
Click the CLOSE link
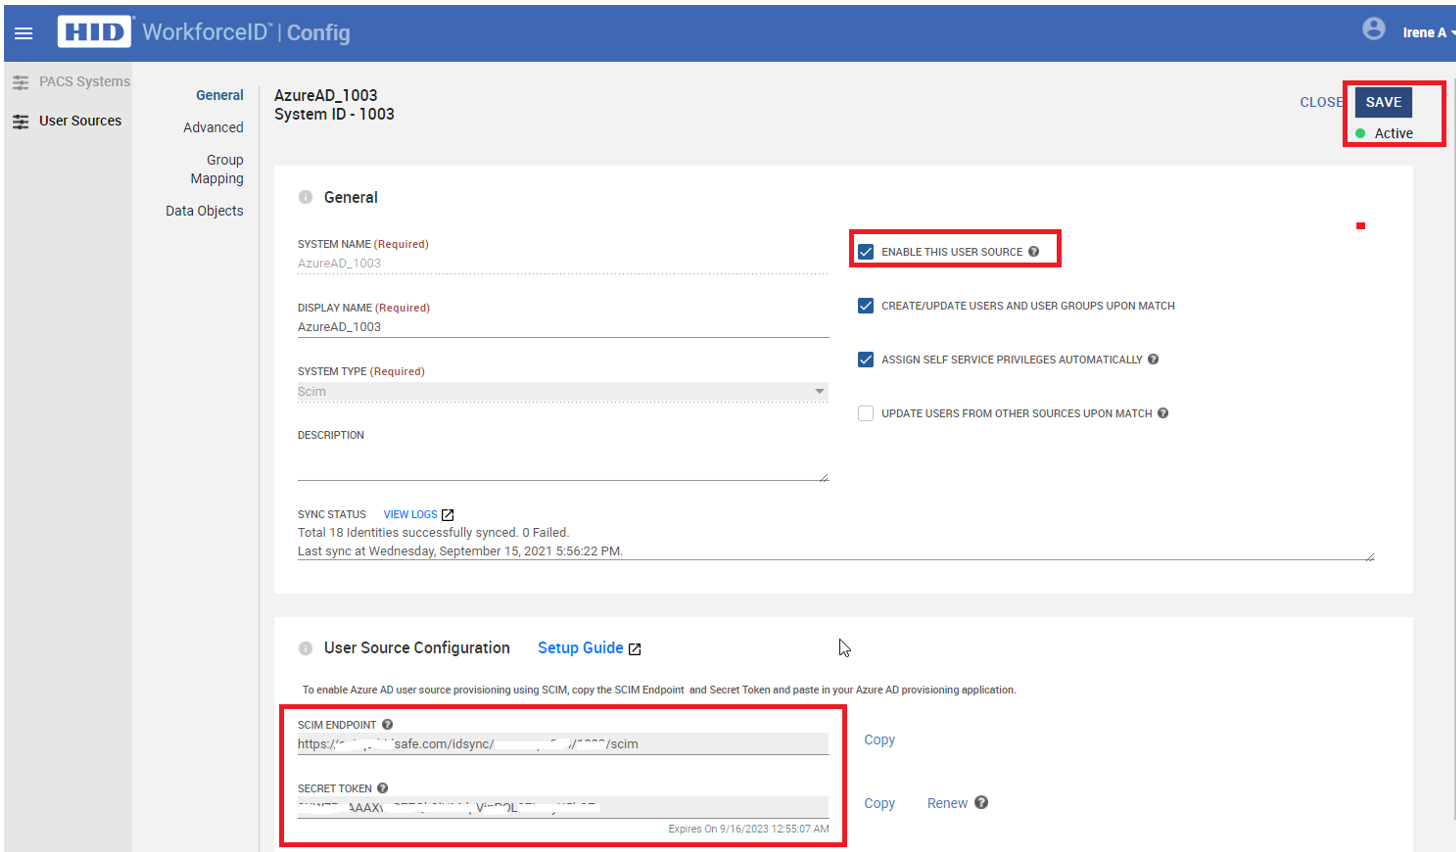(1321, 102)
